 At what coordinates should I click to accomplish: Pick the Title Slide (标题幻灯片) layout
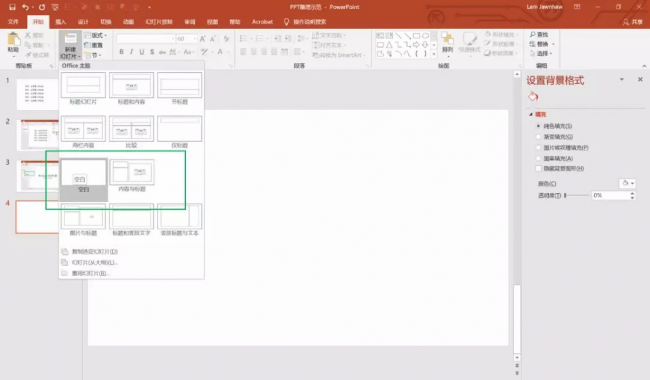click(x=83, y=88)
